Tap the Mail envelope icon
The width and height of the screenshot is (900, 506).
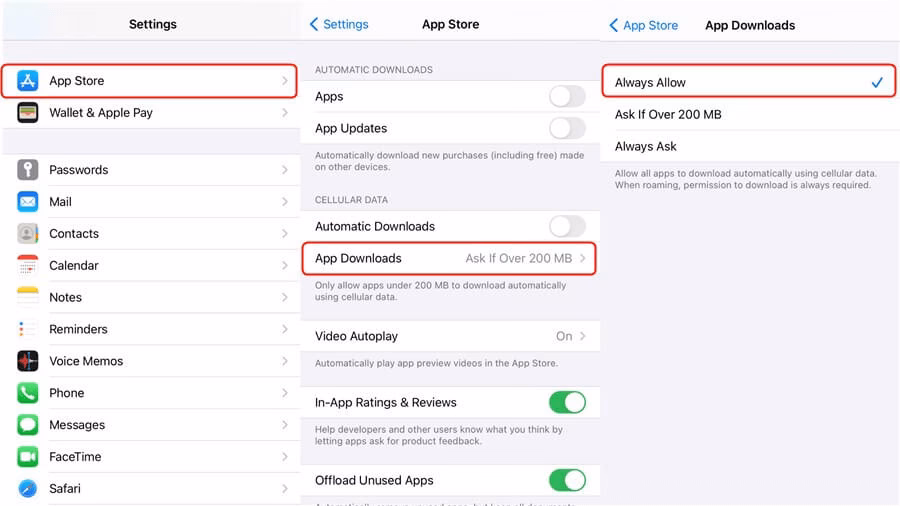pyautogui.click(x=27, y=202)
